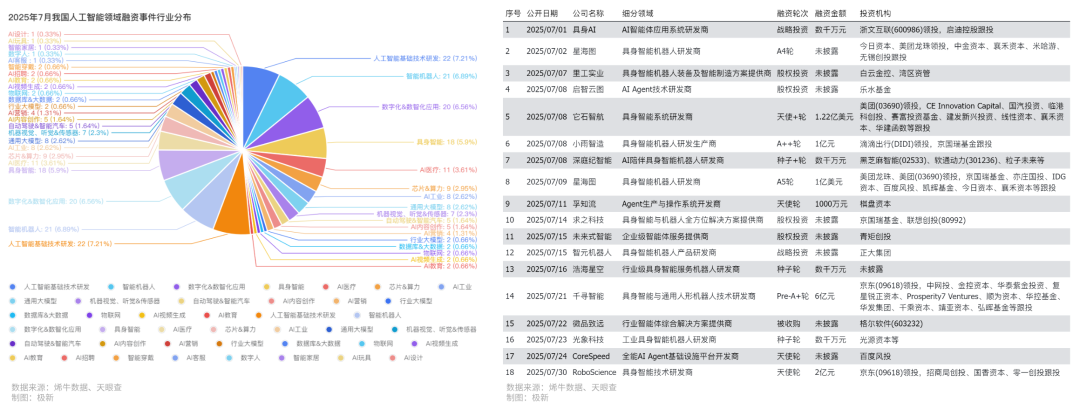Click pie label 智能穿戴: 2 (0.66%)
Image resolution: width=1080 pixels, height=416 pixels.
37,66
